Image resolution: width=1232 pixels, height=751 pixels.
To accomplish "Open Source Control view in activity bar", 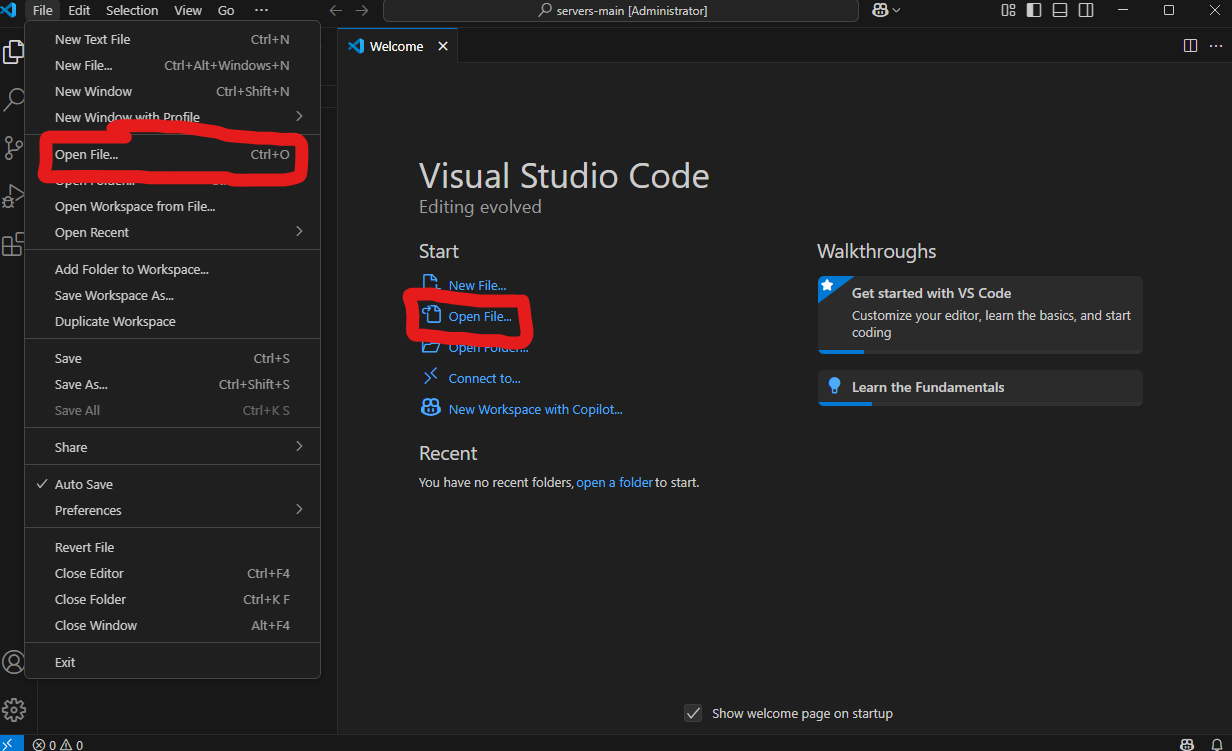I will pos(13,148).
